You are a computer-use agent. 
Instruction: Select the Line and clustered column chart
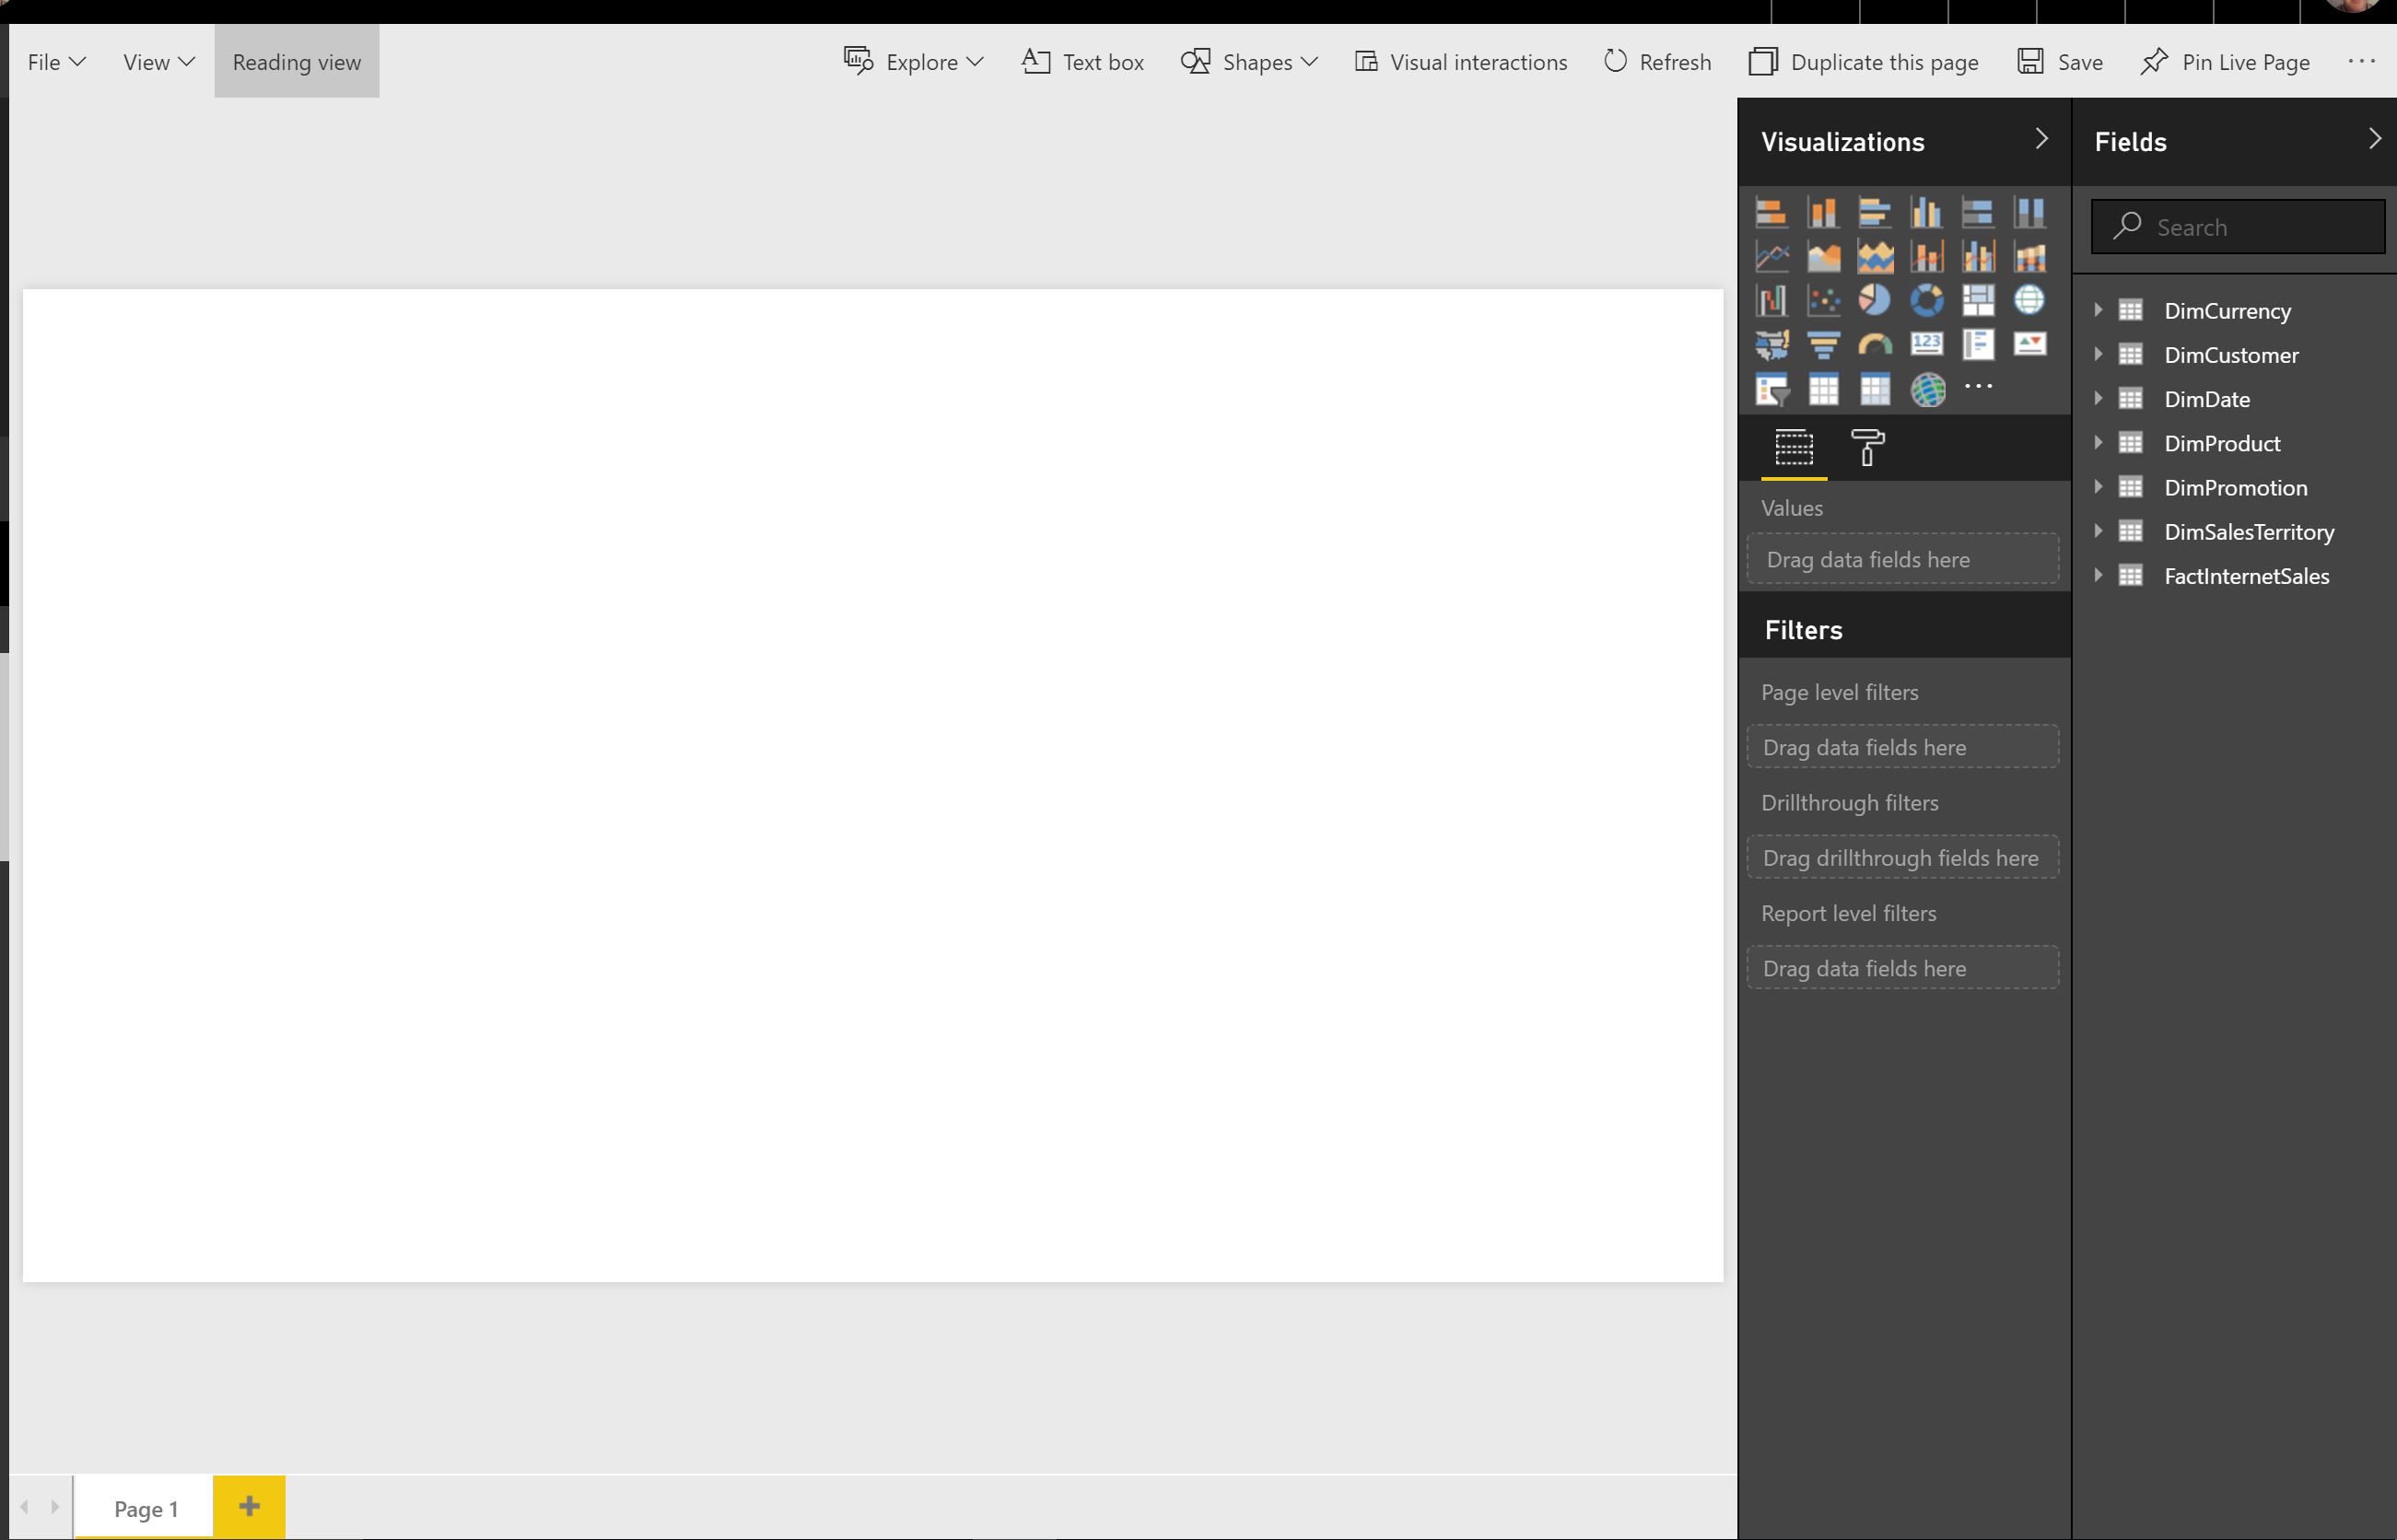pyautogui.click(x=1978, y=257)
